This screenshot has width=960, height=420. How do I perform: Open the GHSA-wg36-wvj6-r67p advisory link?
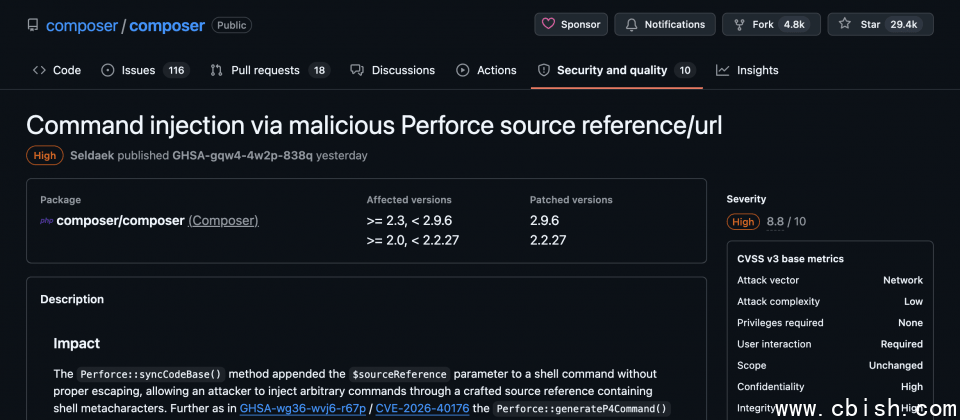coord(304,408)
